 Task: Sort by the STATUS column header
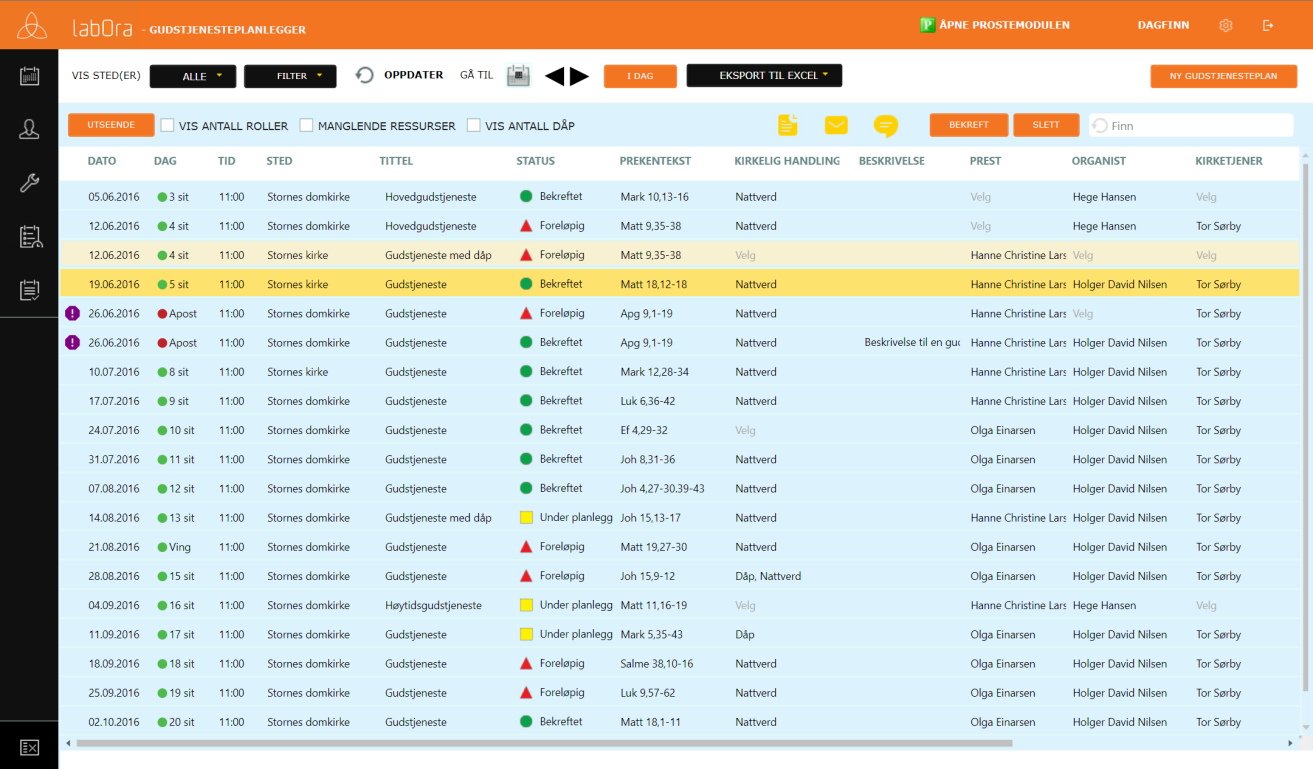point(535,161)
